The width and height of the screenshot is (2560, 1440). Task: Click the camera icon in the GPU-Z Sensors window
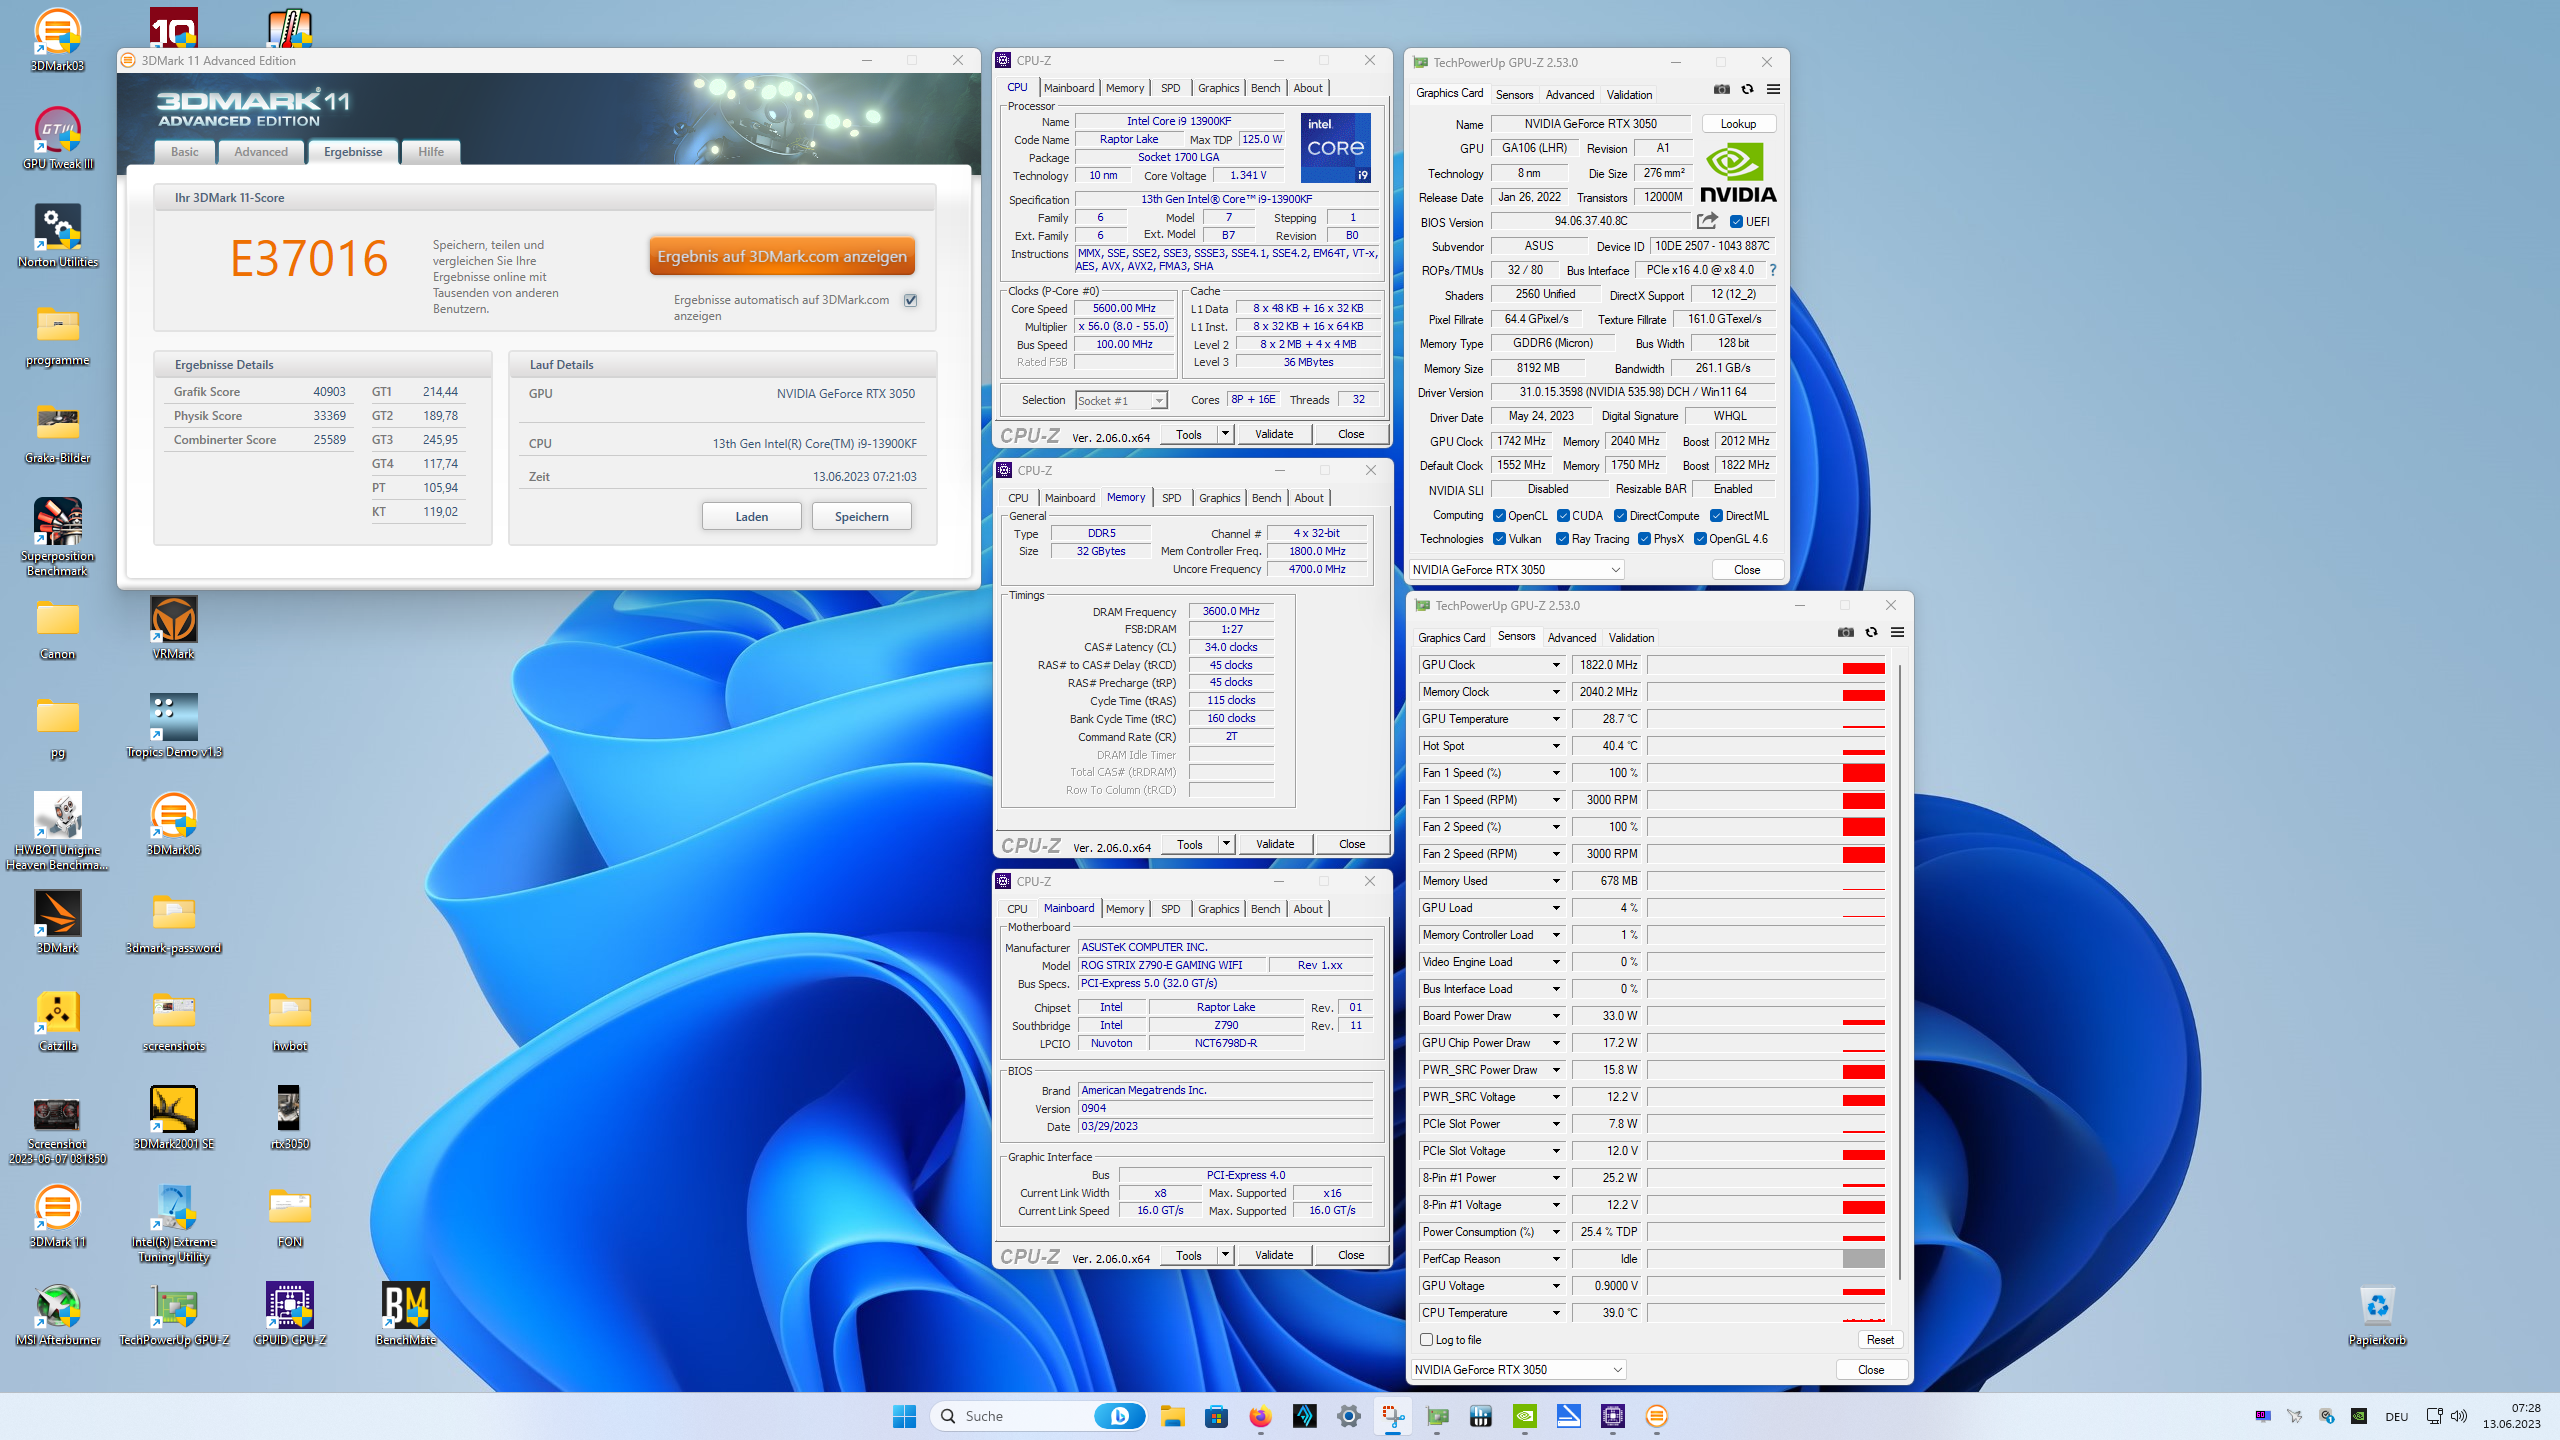click(x=1846, y=632)
